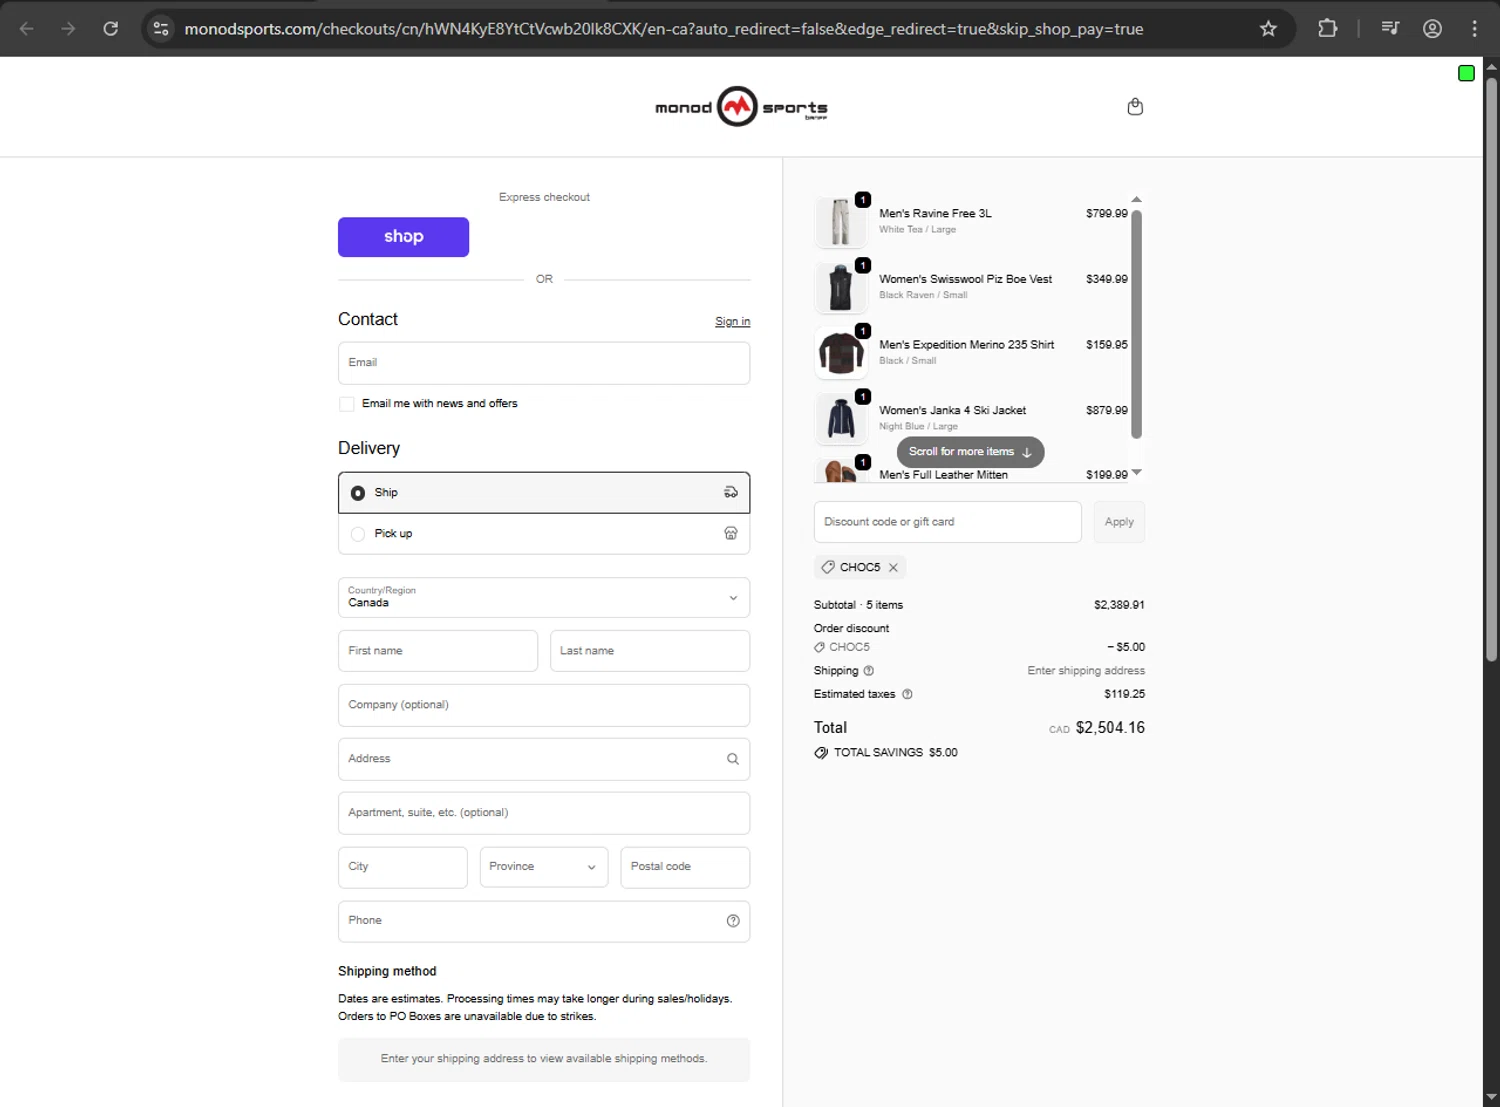The image size is (1500, 1107).
Task: Focus the First name field
Action: [438, 651]
